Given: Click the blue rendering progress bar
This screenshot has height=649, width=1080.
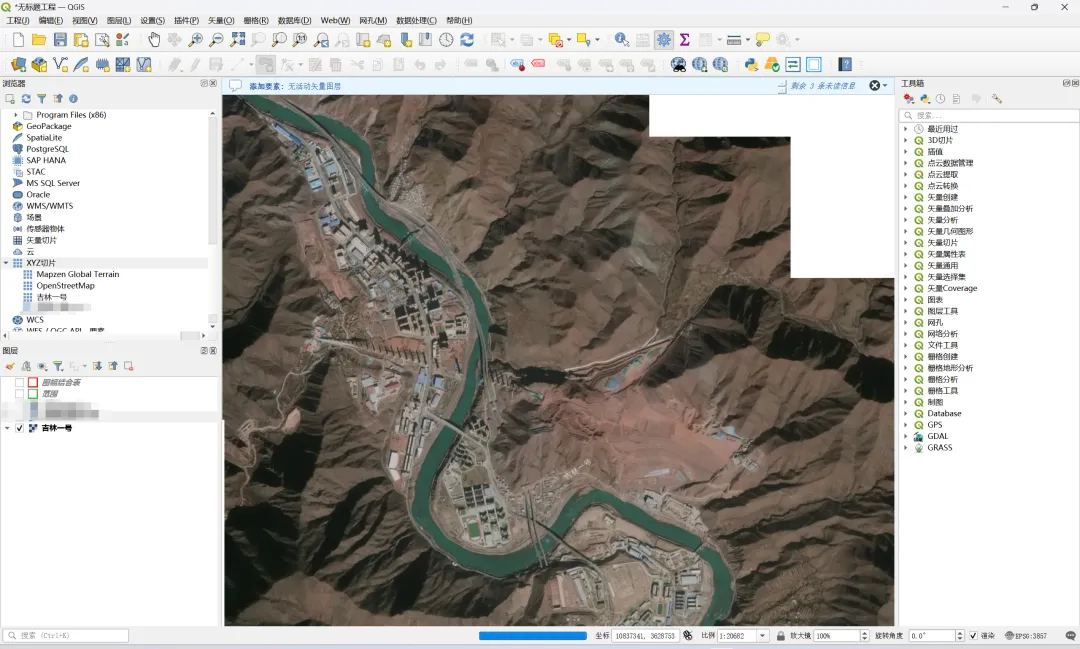Looking at the screenshot, I should pyautogui.click(x=532, y=636).
